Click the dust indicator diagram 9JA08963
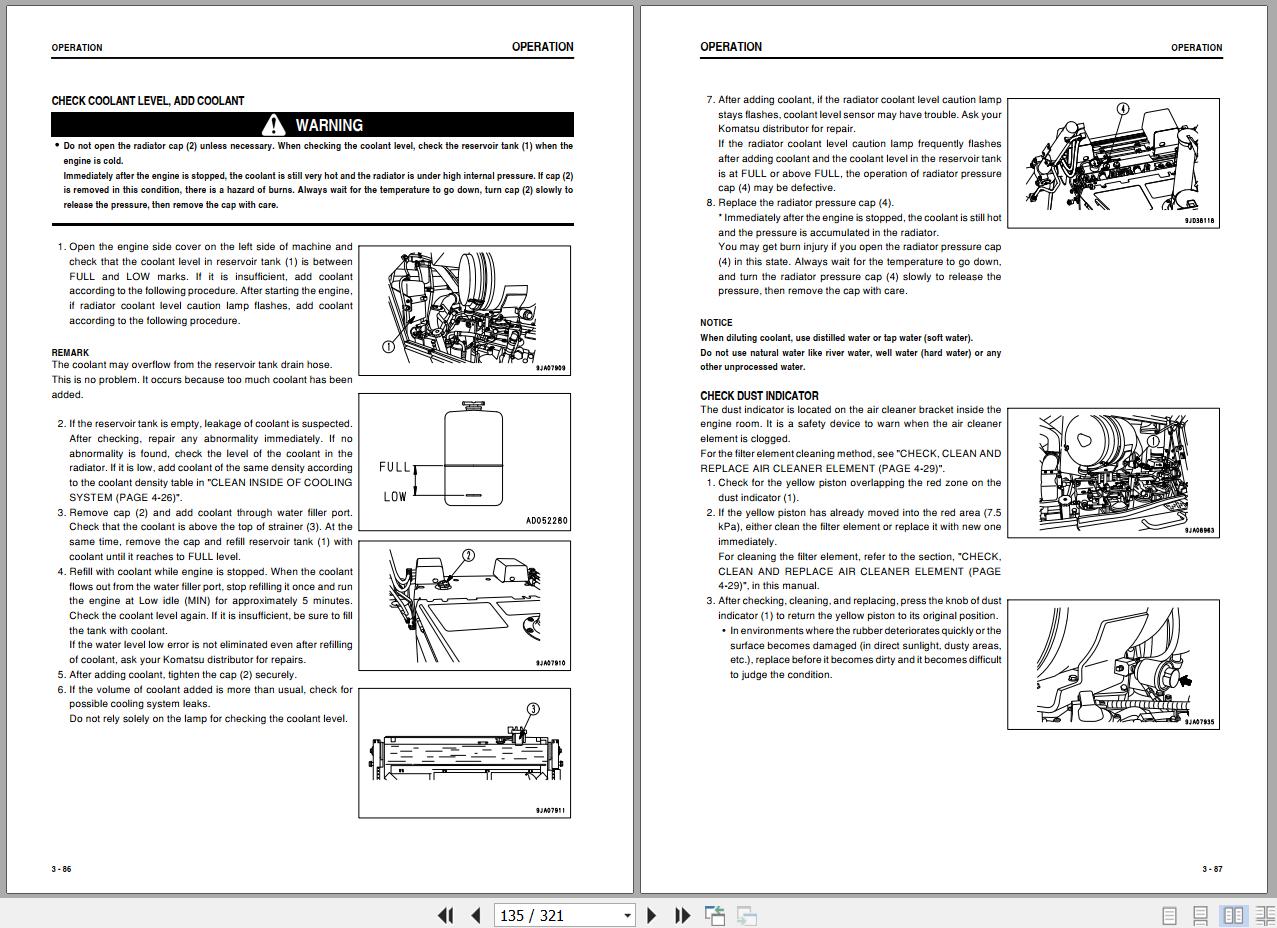Screen dimensions: 1277x928 point(1113,472)
